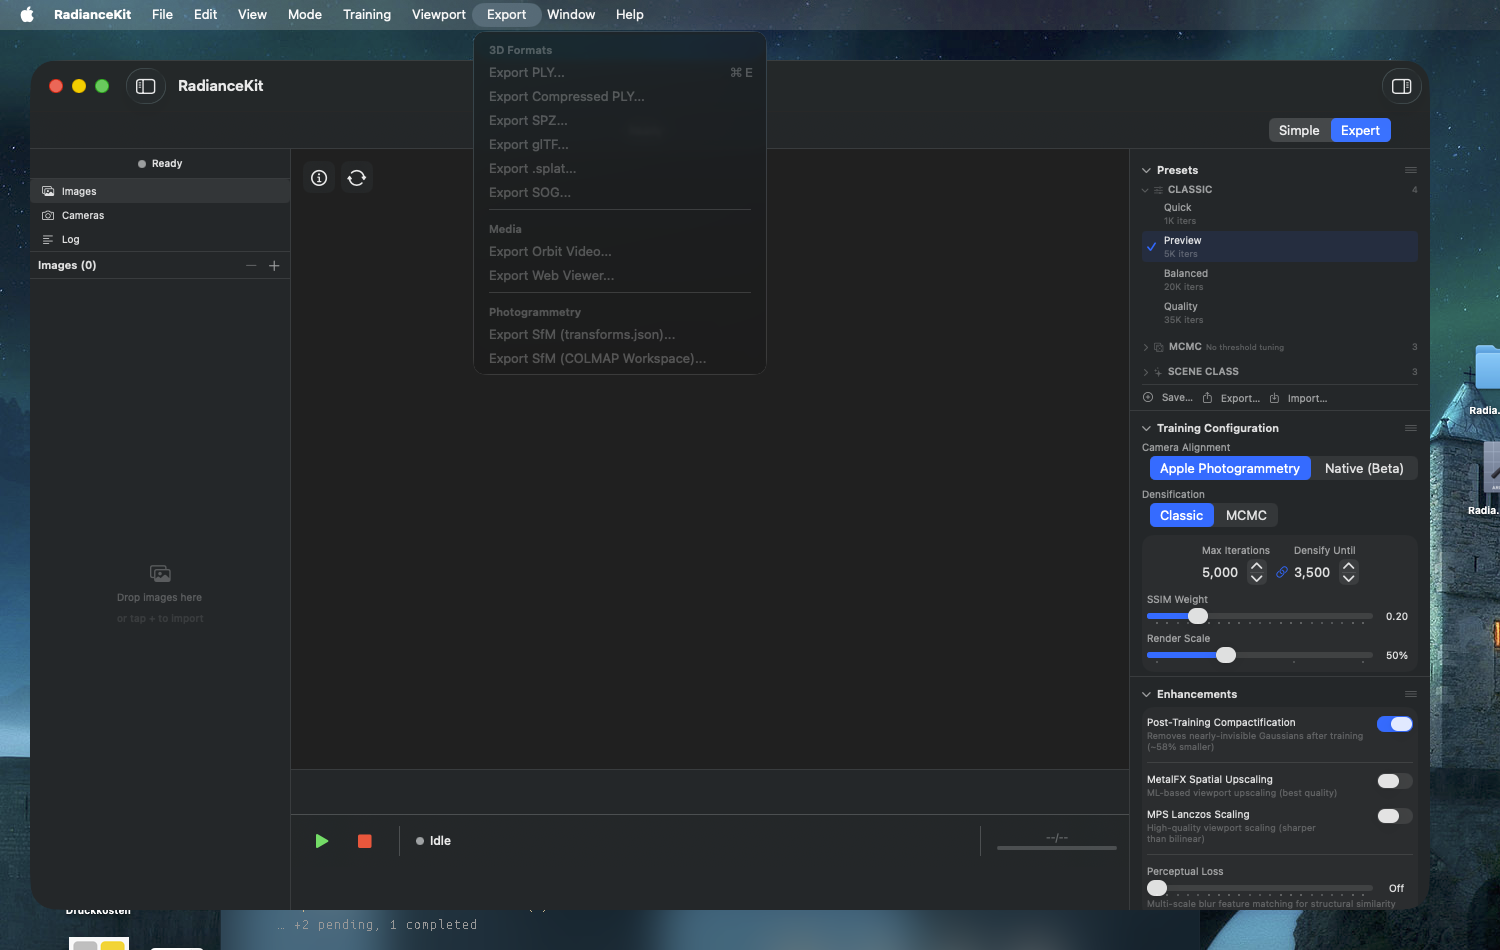Stop training with the red stop button
Viewport: 1500px width, 950px height.
[x=365, y=841]
